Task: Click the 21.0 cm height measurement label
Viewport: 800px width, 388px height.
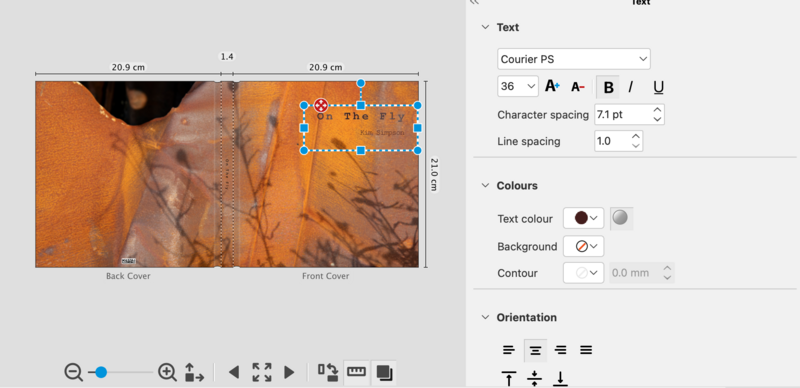Action: tap(434, 174)
